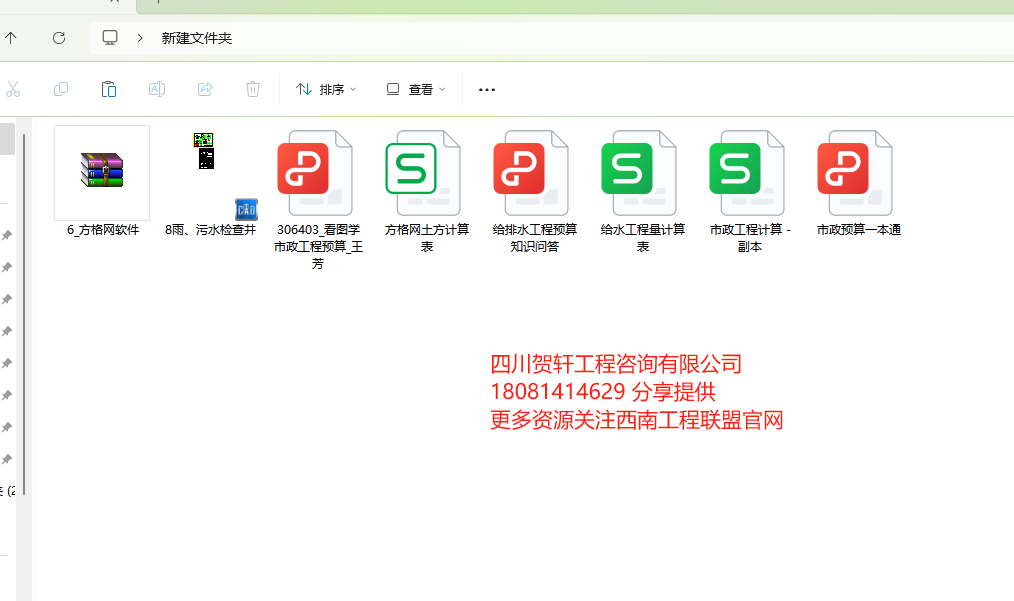
Task: Click the Cut scissors icon
Action: point(13,89)
